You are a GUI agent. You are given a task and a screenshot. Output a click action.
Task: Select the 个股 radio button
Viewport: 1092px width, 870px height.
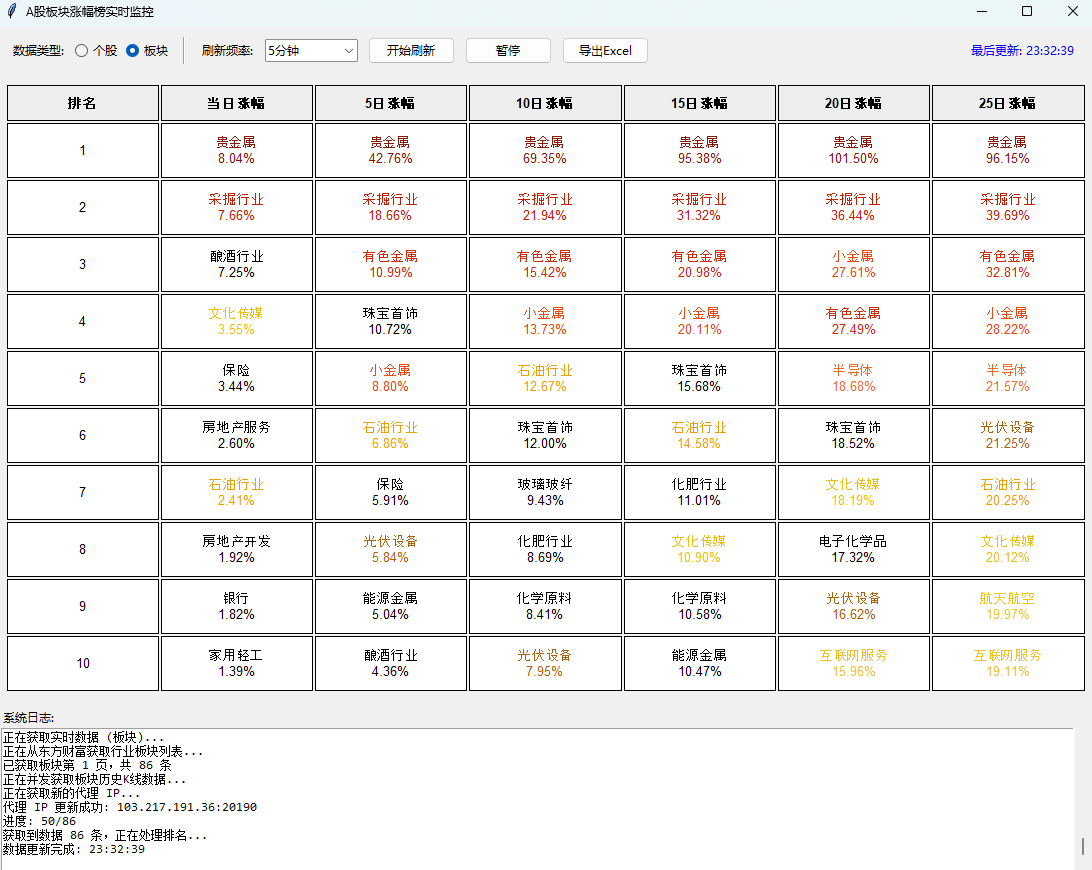coord(82,51)
